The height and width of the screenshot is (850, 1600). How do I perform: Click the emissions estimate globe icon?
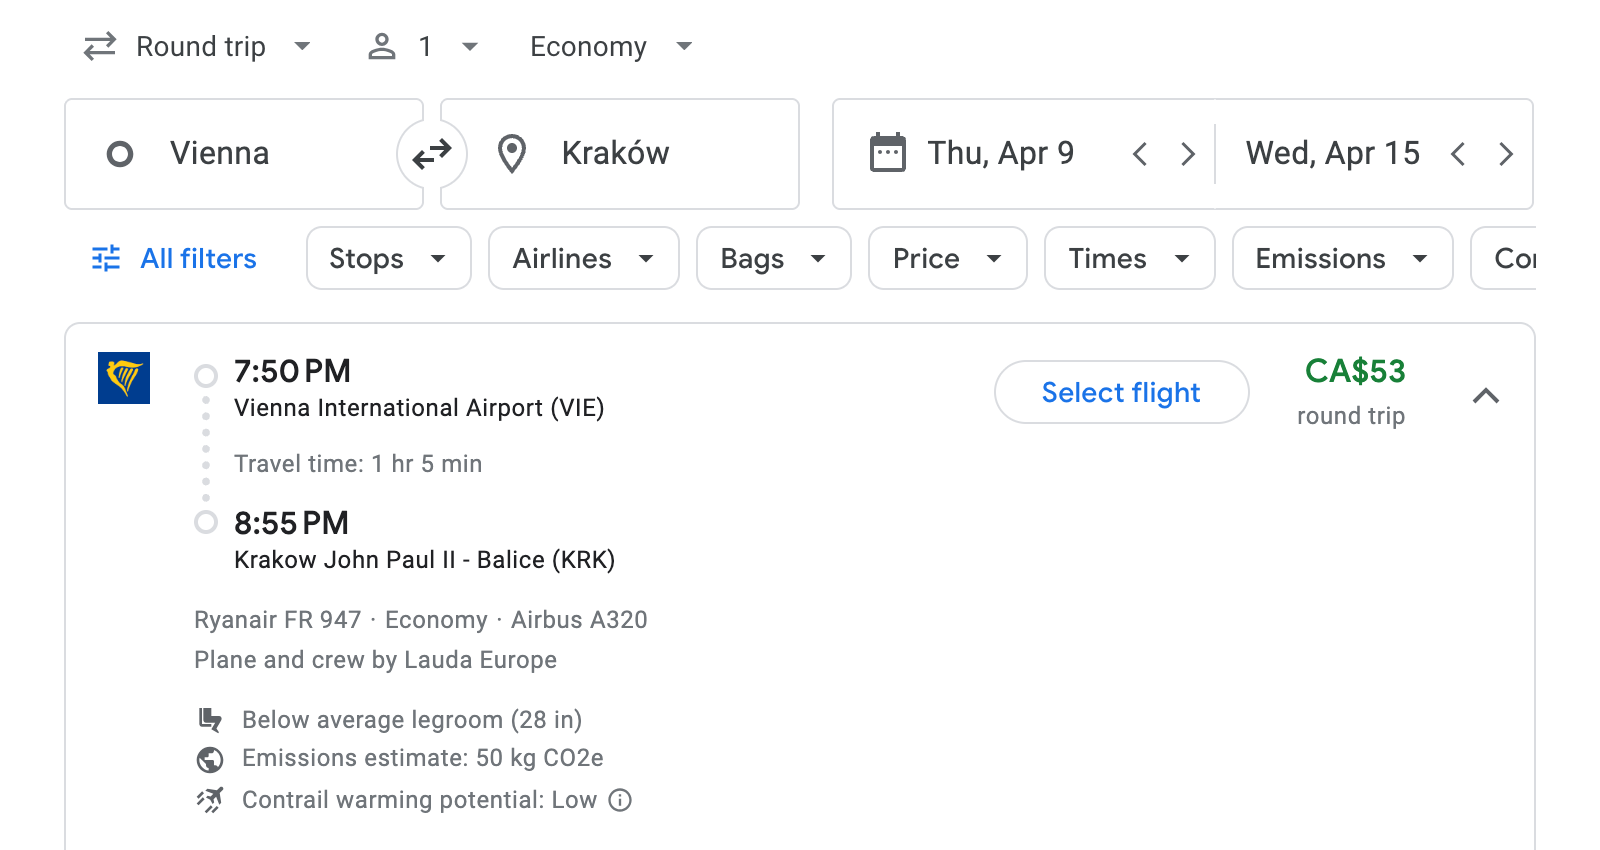[x=209, y=758]
